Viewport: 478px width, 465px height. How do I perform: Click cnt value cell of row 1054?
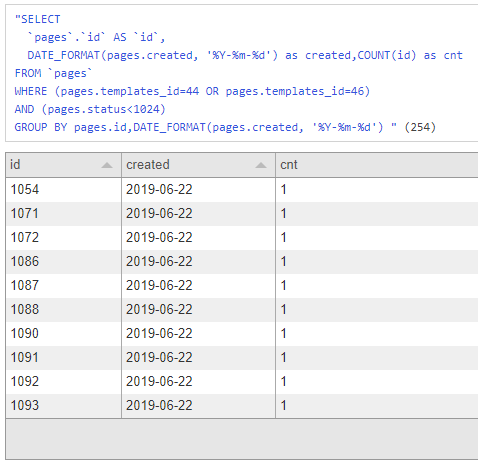[377, 190]
